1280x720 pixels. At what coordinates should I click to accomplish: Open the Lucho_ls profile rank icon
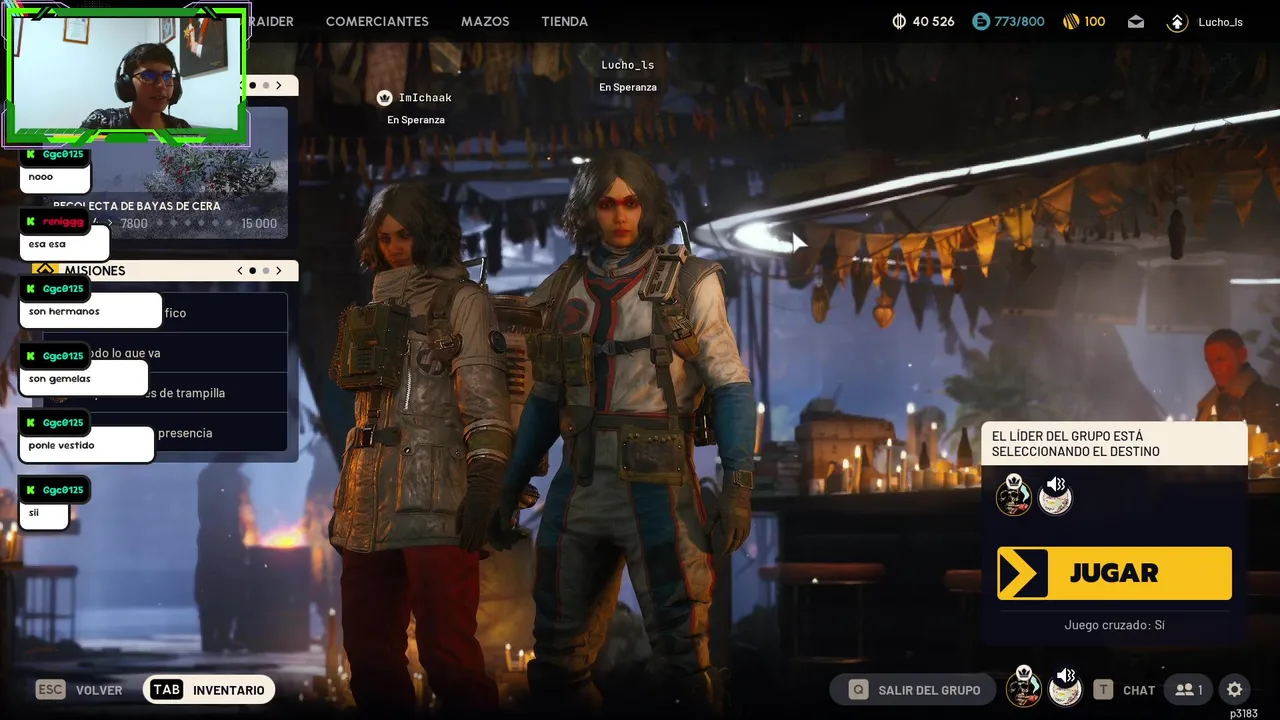tap(1178, 21)
